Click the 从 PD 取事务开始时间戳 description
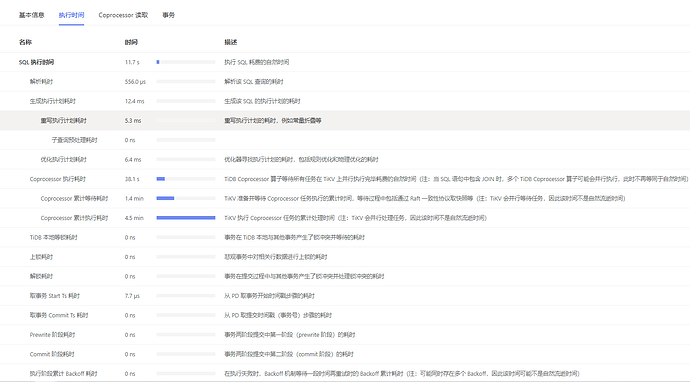 point(269,296)
